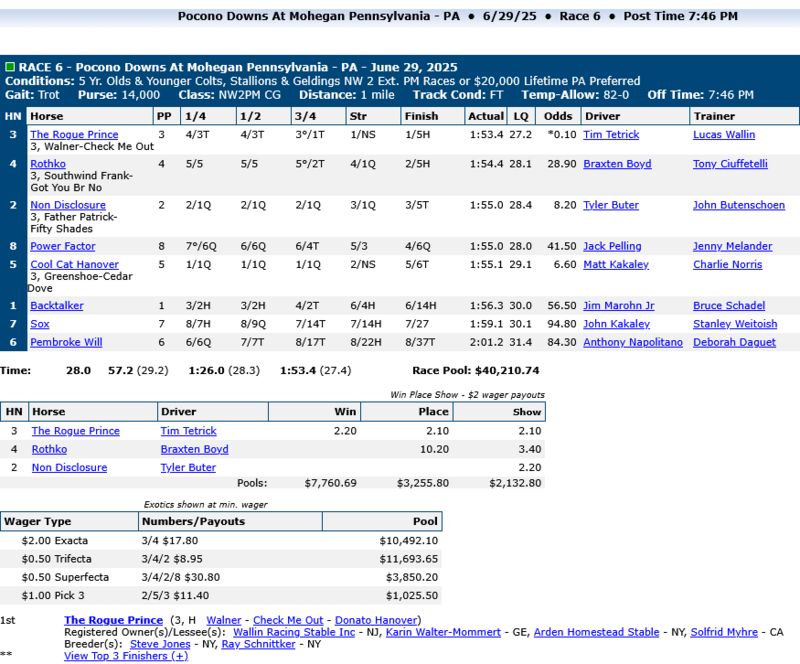Open trainer Jenny Melander link
The width and height of the screenshot is (800, 664).
[732, 246]
